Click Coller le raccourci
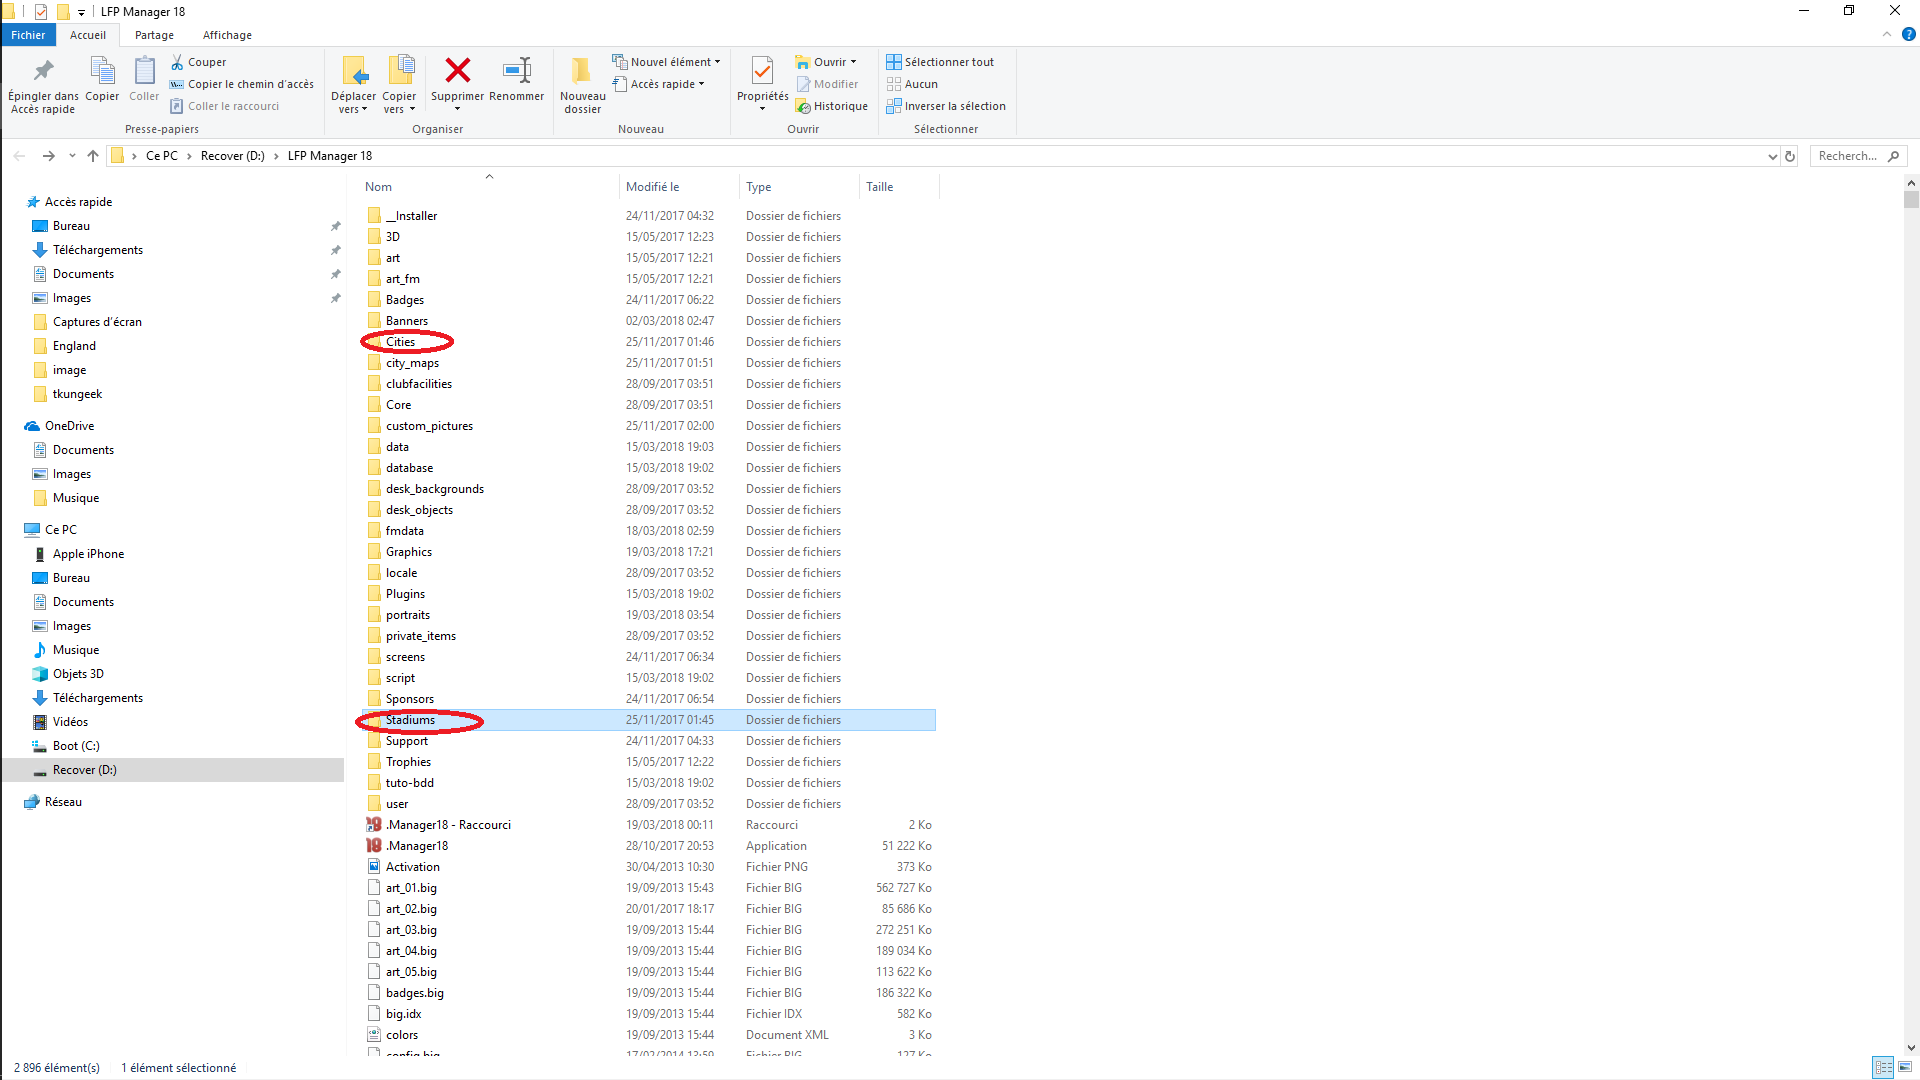Viewport: 1920px width, 1080px height. pyautogui.click(x=224, y=106)
